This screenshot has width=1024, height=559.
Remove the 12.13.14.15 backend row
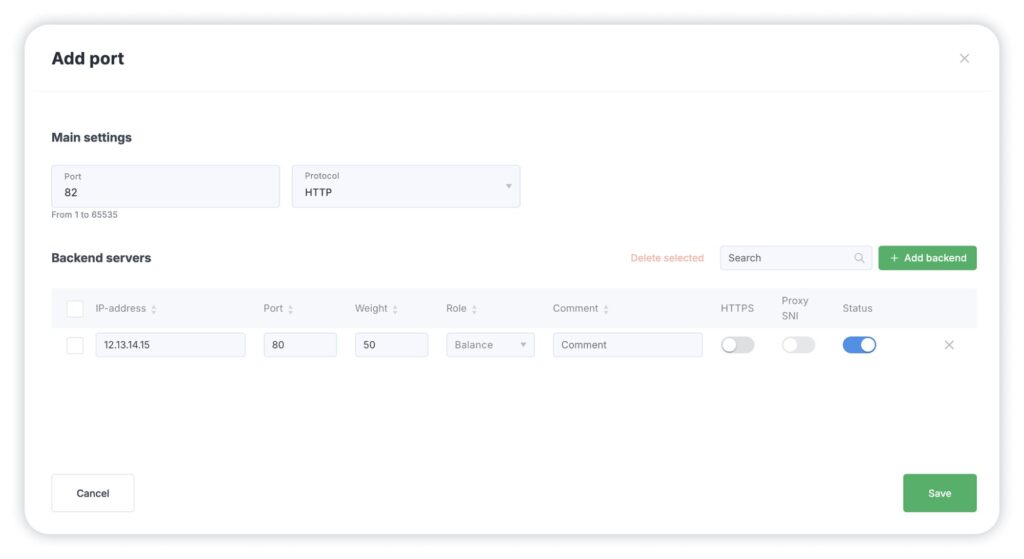pos(949,345)
